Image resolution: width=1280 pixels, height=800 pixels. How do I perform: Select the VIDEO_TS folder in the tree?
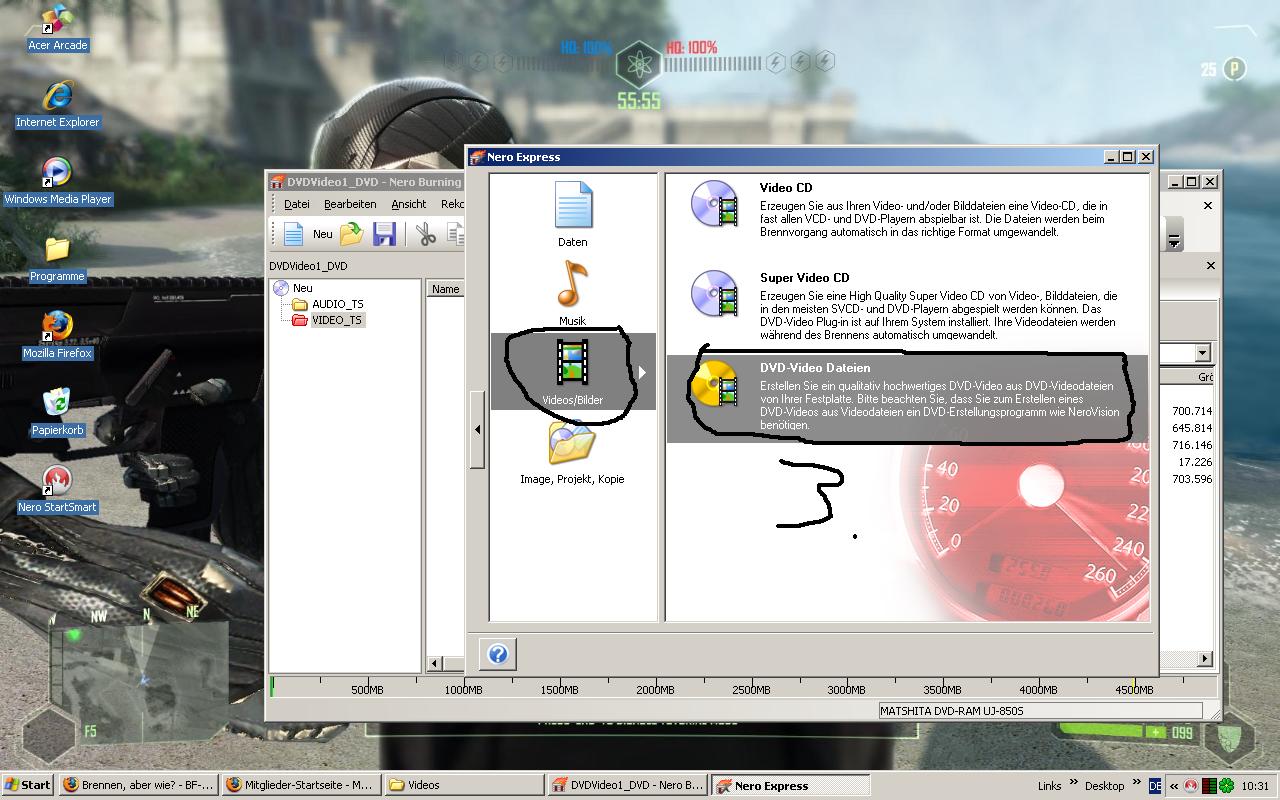coord(336,320)
